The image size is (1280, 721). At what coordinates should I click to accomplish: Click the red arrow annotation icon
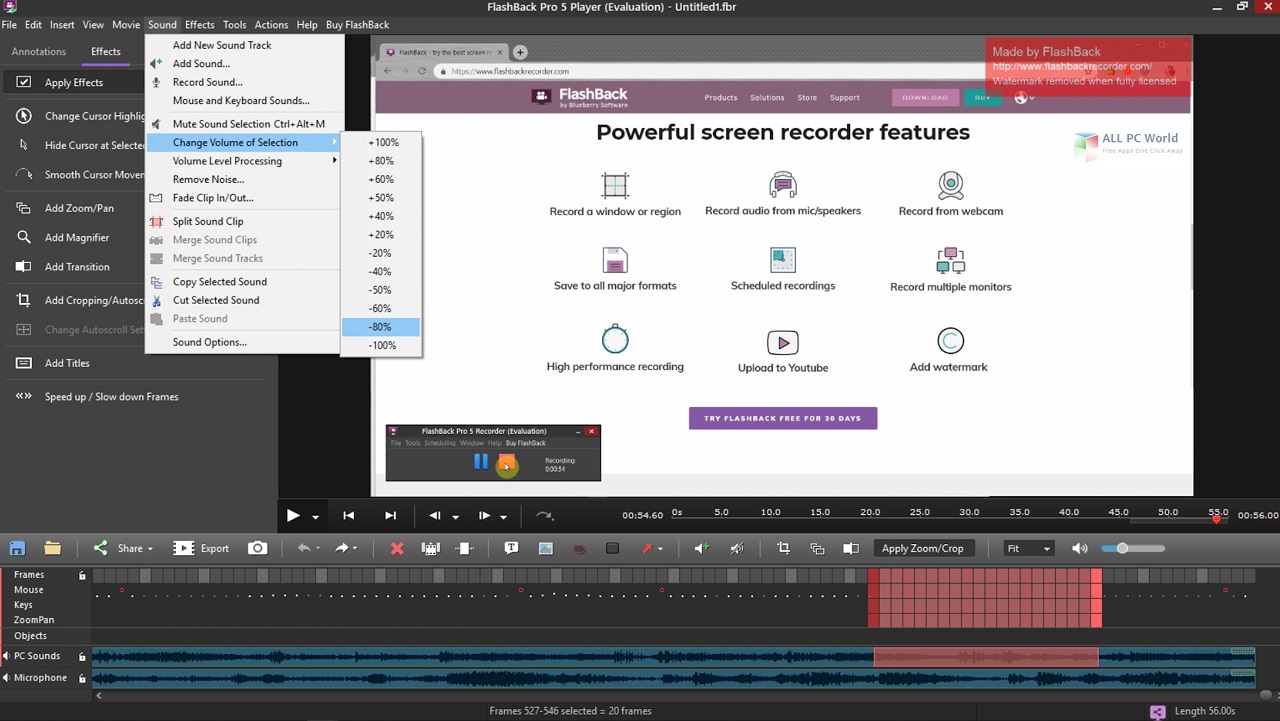pos(647,548)
